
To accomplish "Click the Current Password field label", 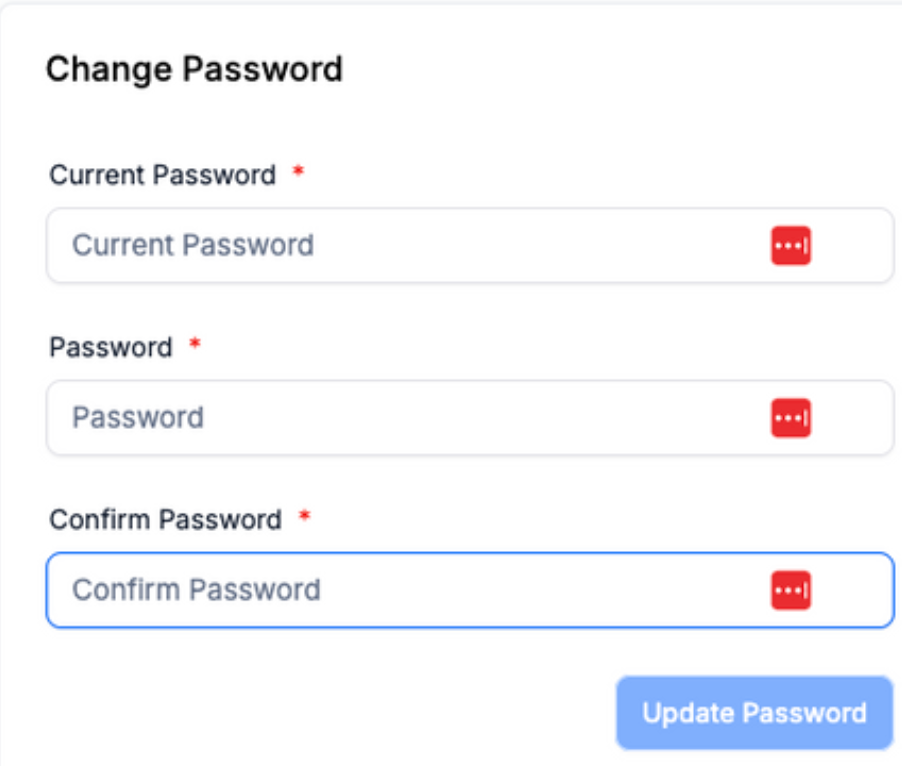I will pyautogui.click(x=163, y=175).
